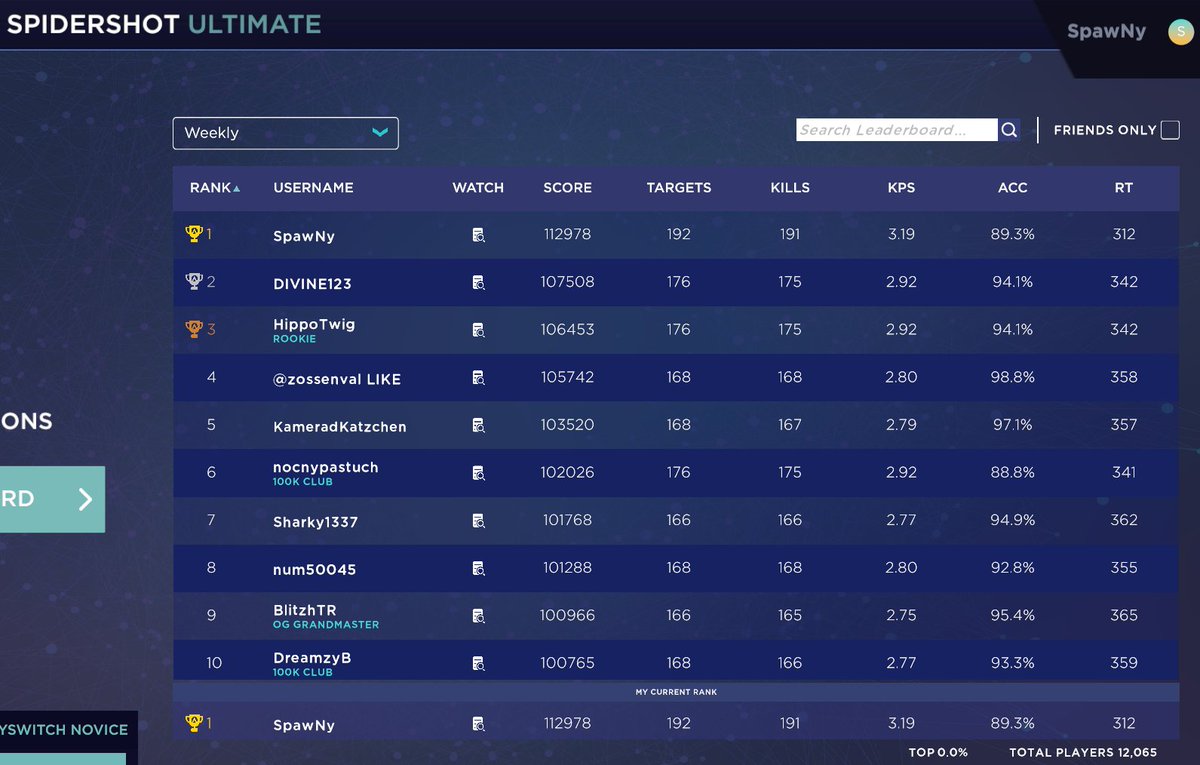
Task: Watch KameradKatzchen's replay
Action: (478, 425)
